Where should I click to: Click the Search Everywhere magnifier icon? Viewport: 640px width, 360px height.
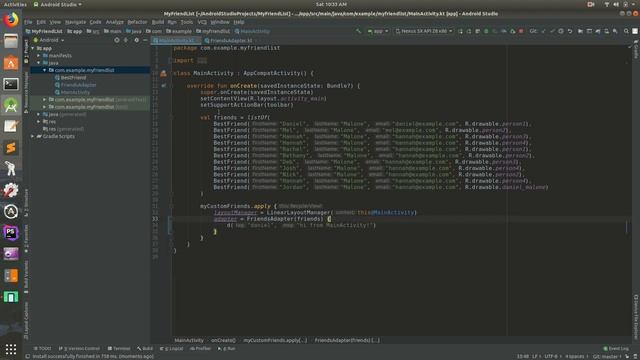pos(626,31)
